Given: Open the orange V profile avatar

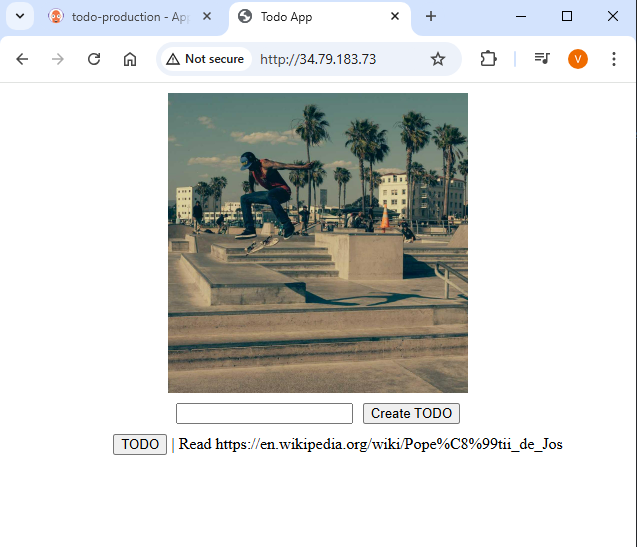Looking at the screenshot, I should [578, 59].
